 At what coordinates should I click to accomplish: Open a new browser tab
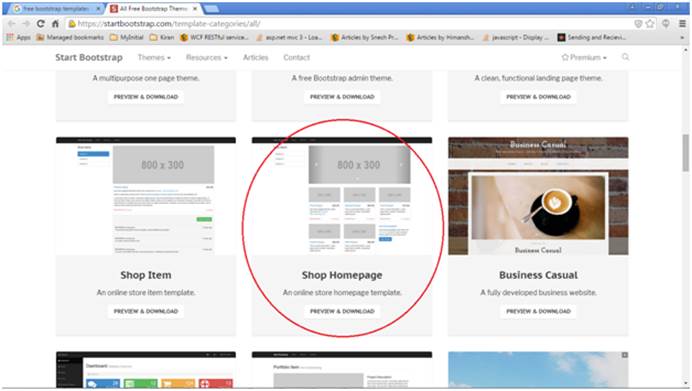[x=211, y=8]
